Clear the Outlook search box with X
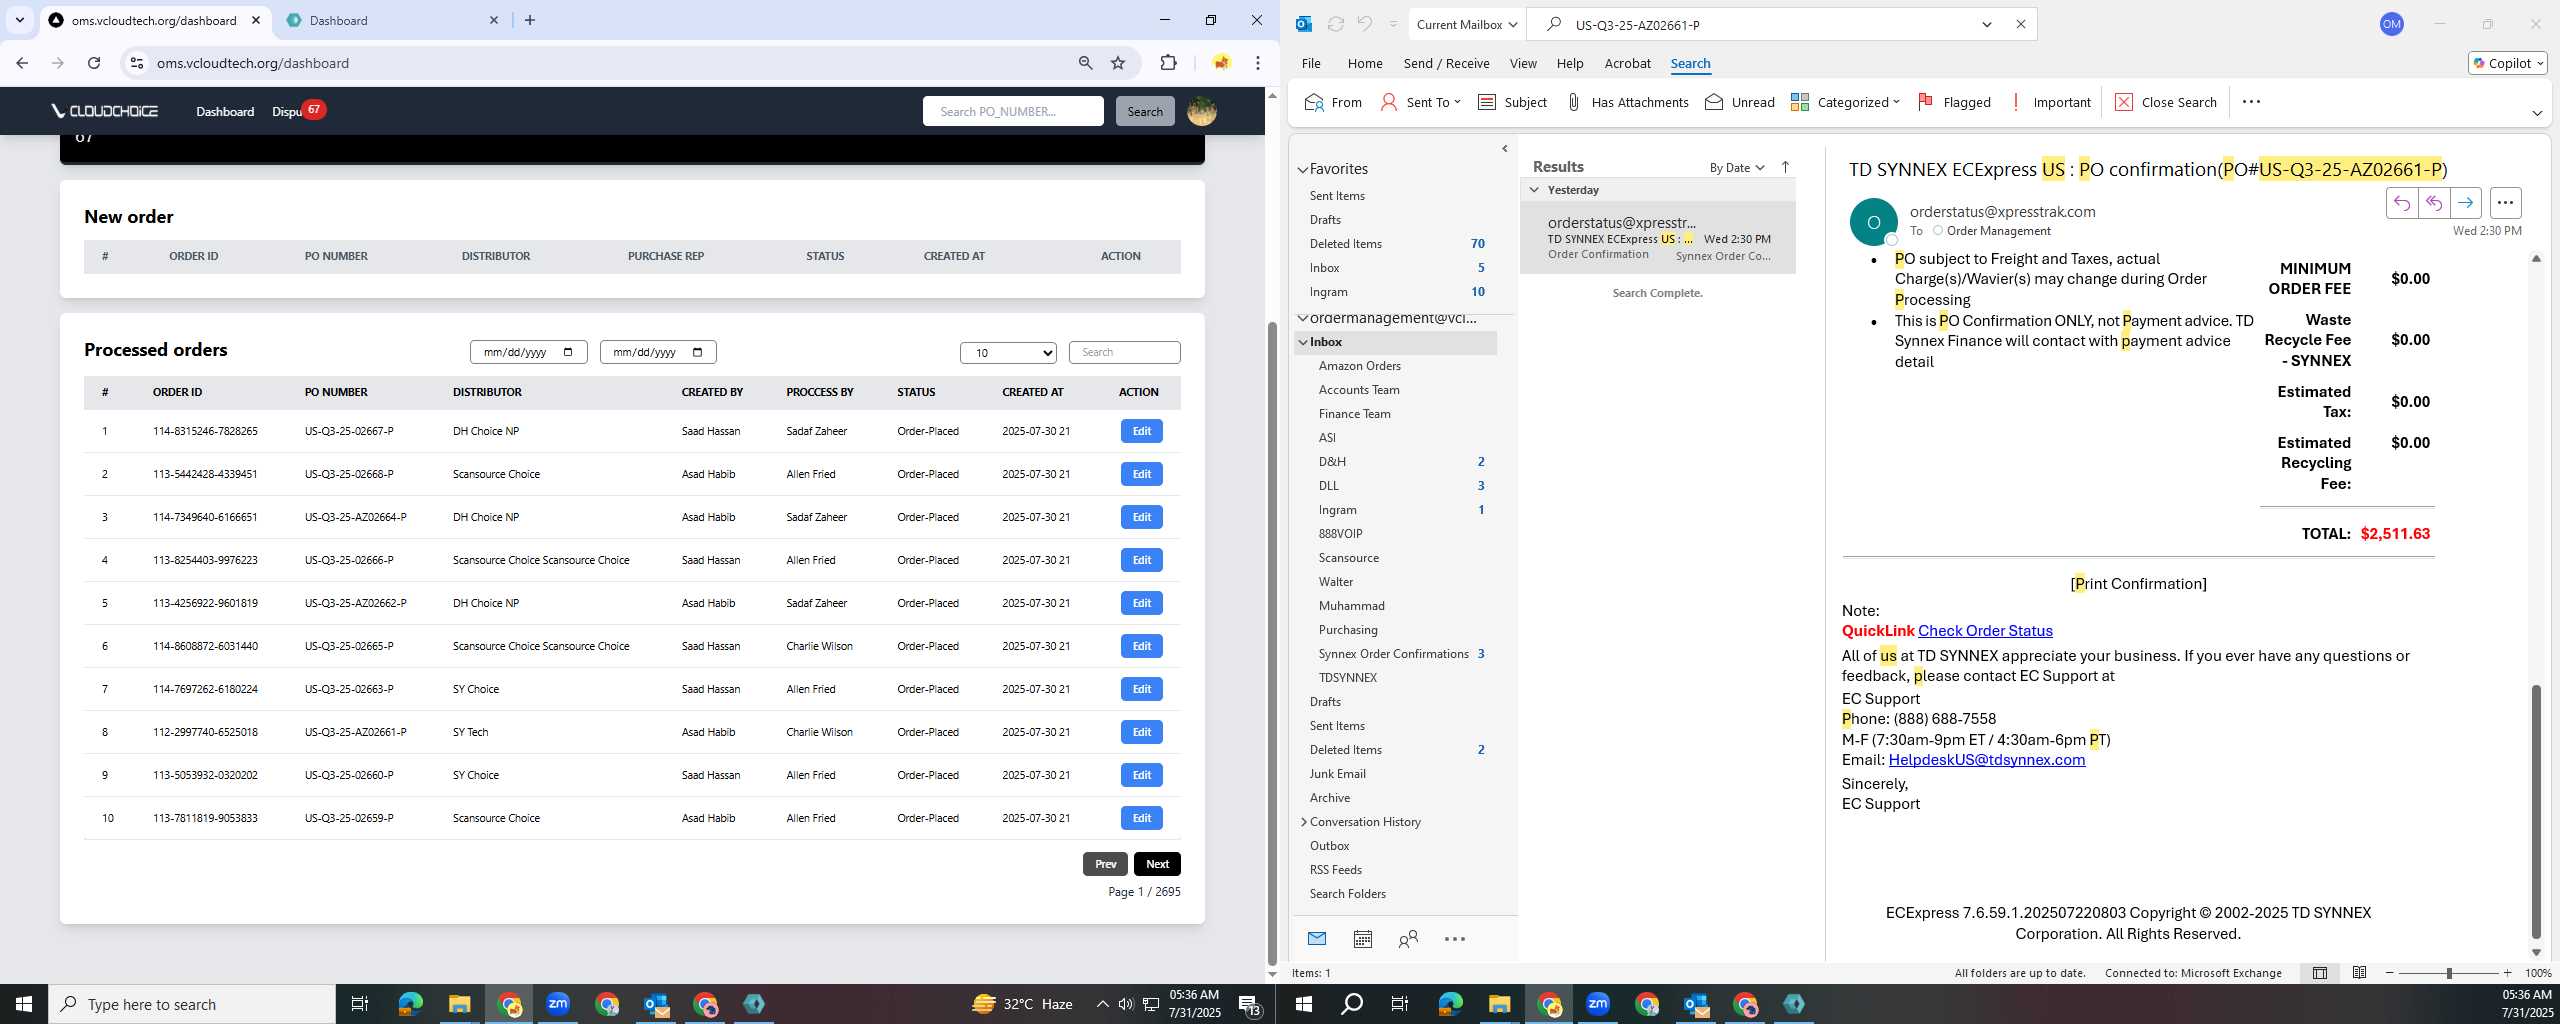The height and width of the screenshot is (1024, 2560). point(2020,24)
